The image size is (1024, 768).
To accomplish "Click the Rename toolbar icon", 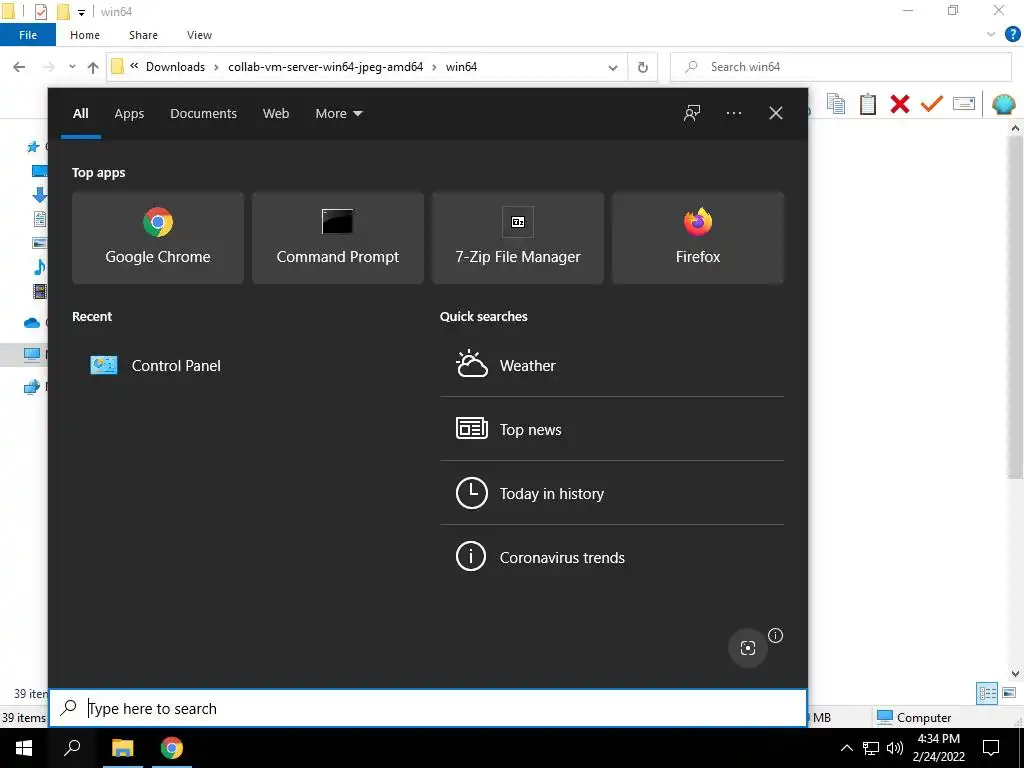I will (964, 104).
